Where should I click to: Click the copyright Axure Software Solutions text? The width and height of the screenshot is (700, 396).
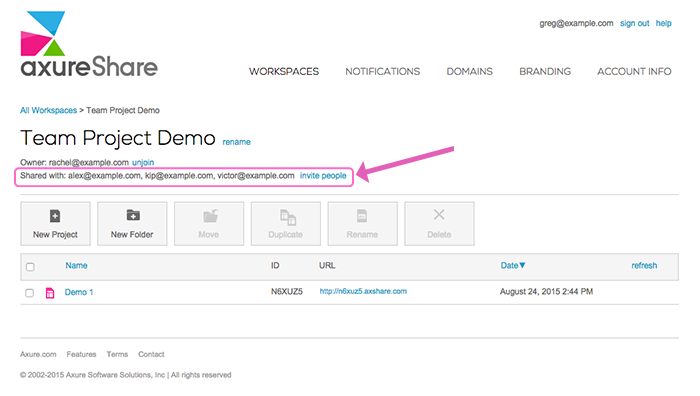tap(125, 375)
